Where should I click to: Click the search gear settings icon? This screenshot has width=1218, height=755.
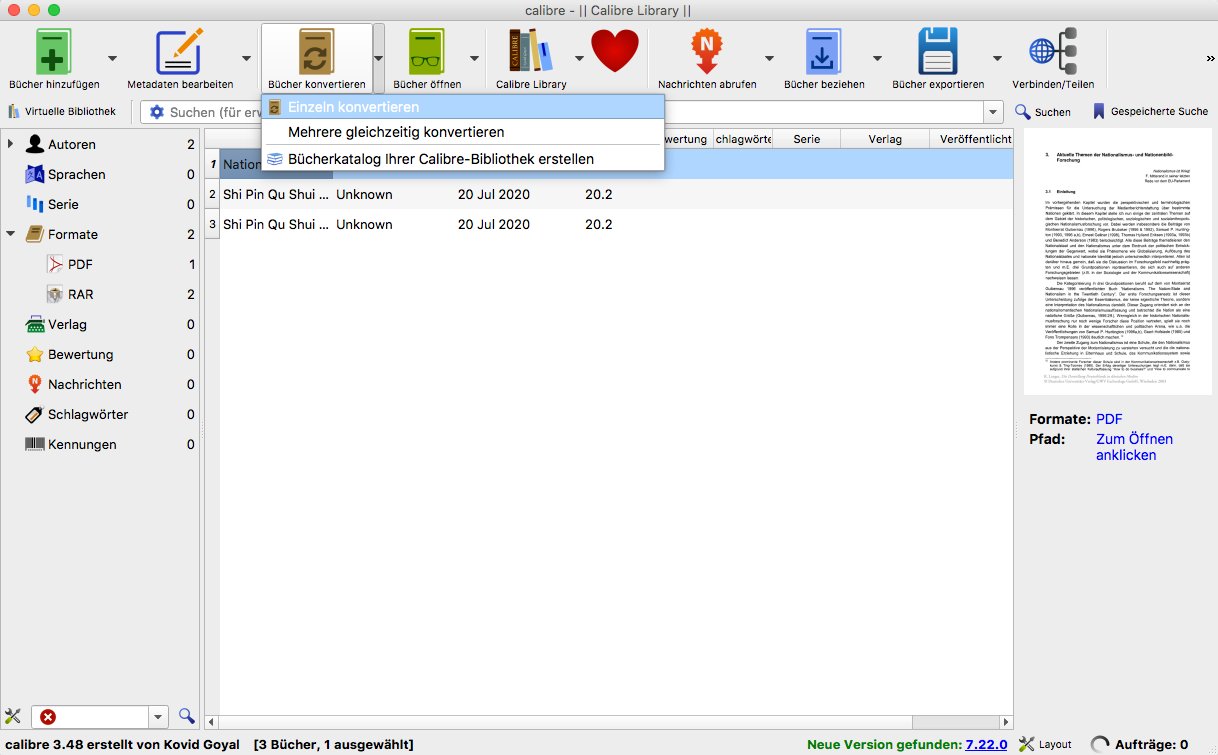(157, 112)
